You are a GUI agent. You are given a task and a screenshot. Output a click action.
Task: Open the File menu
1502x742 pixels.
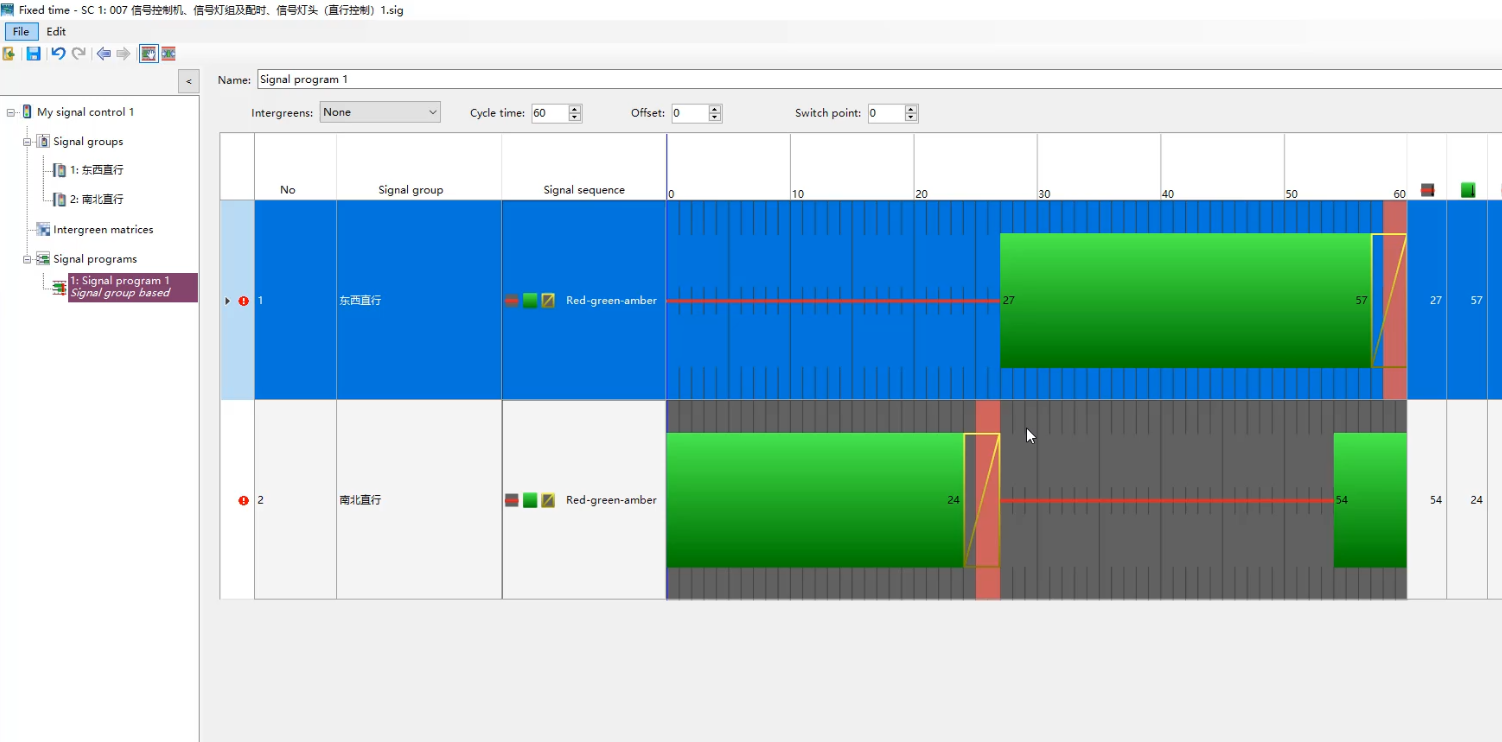pyautogui.click(x=21, y=32)
